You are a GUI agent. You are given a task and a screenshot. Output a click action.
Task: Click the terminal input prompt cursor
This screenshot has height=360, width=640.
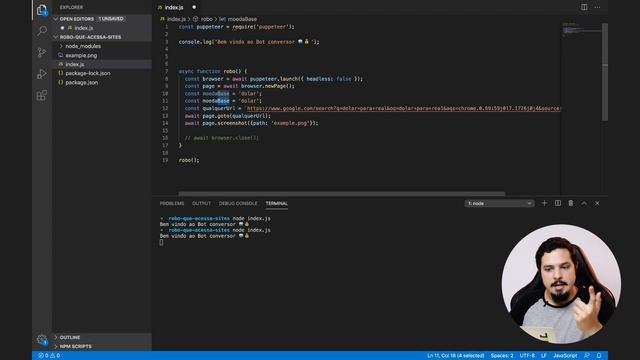(x=161, y=242)
